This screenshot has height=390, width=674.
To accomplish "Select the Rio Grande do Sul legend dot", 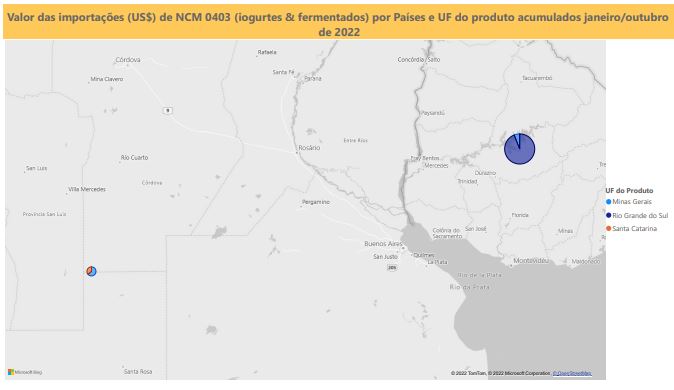I will point(608,215).
